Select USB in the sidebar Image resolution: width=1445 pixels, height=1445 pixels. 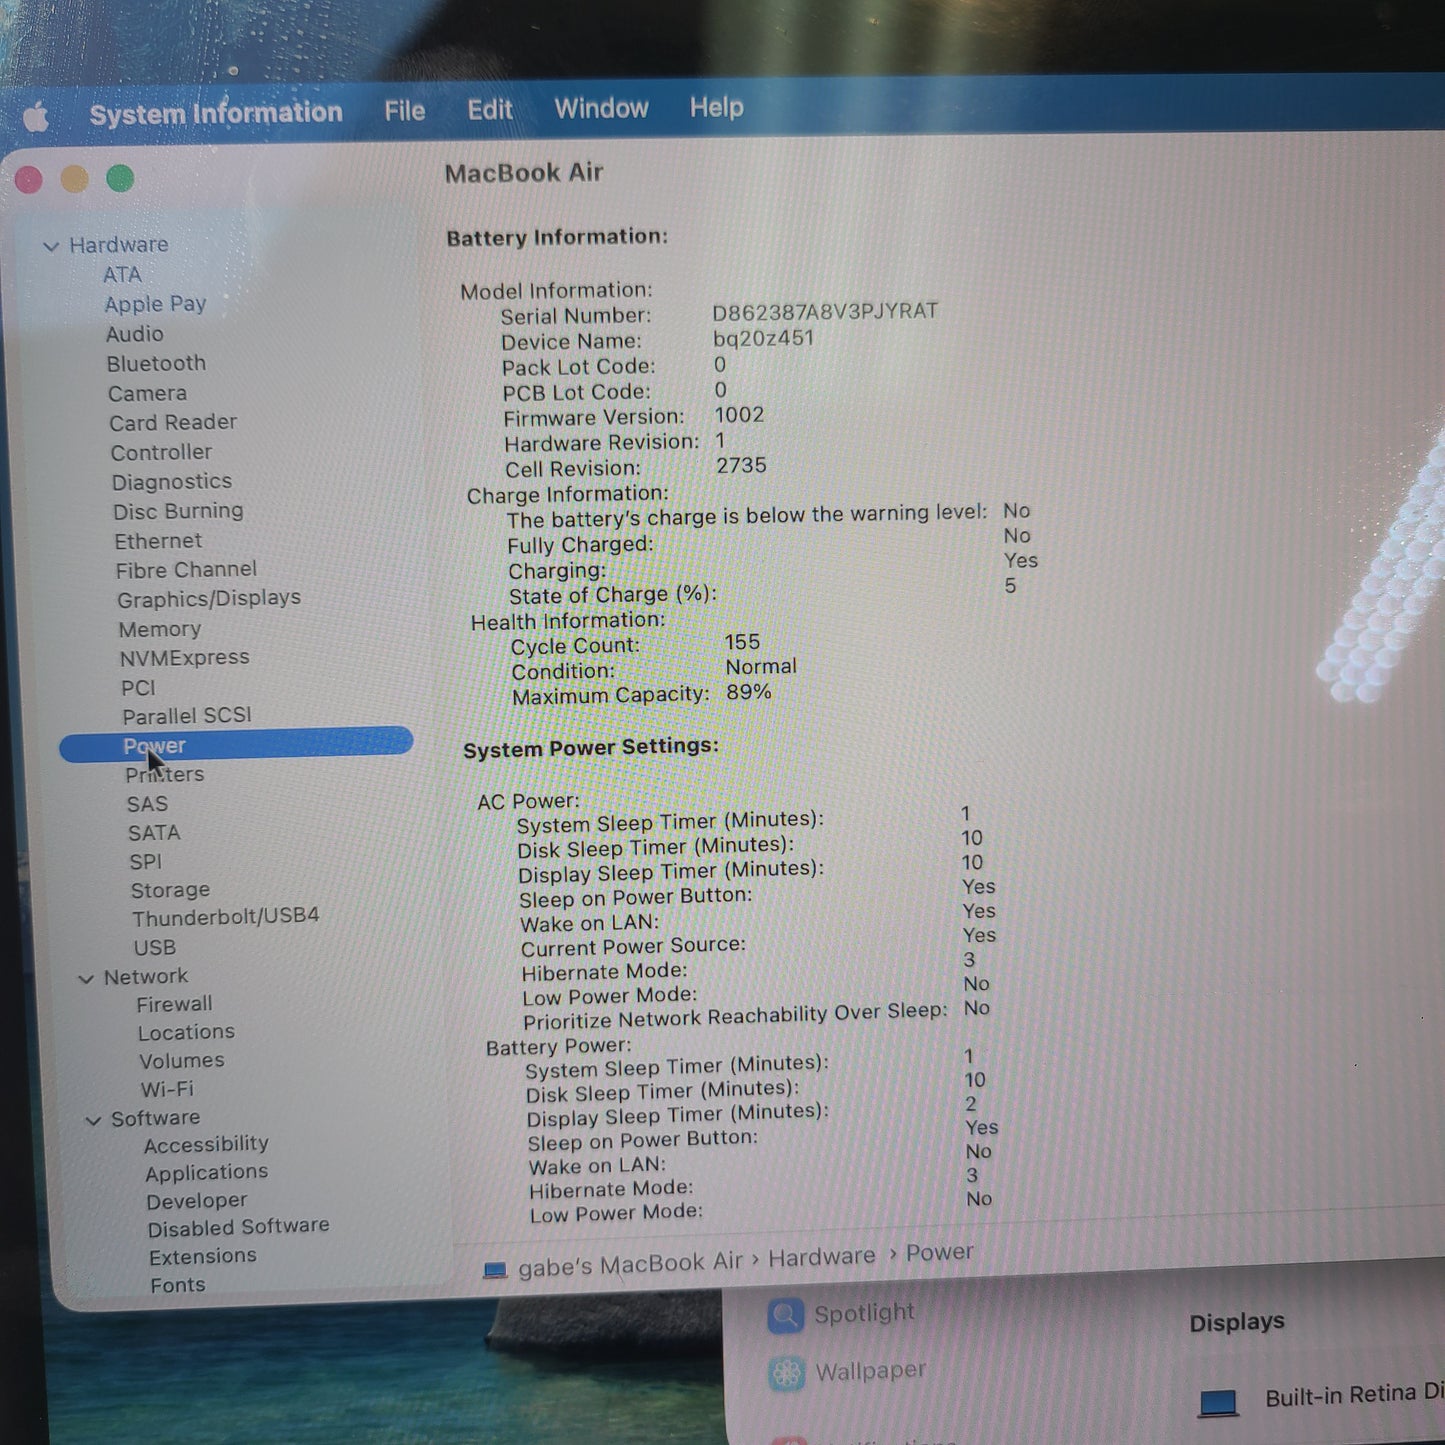point(154,947)
